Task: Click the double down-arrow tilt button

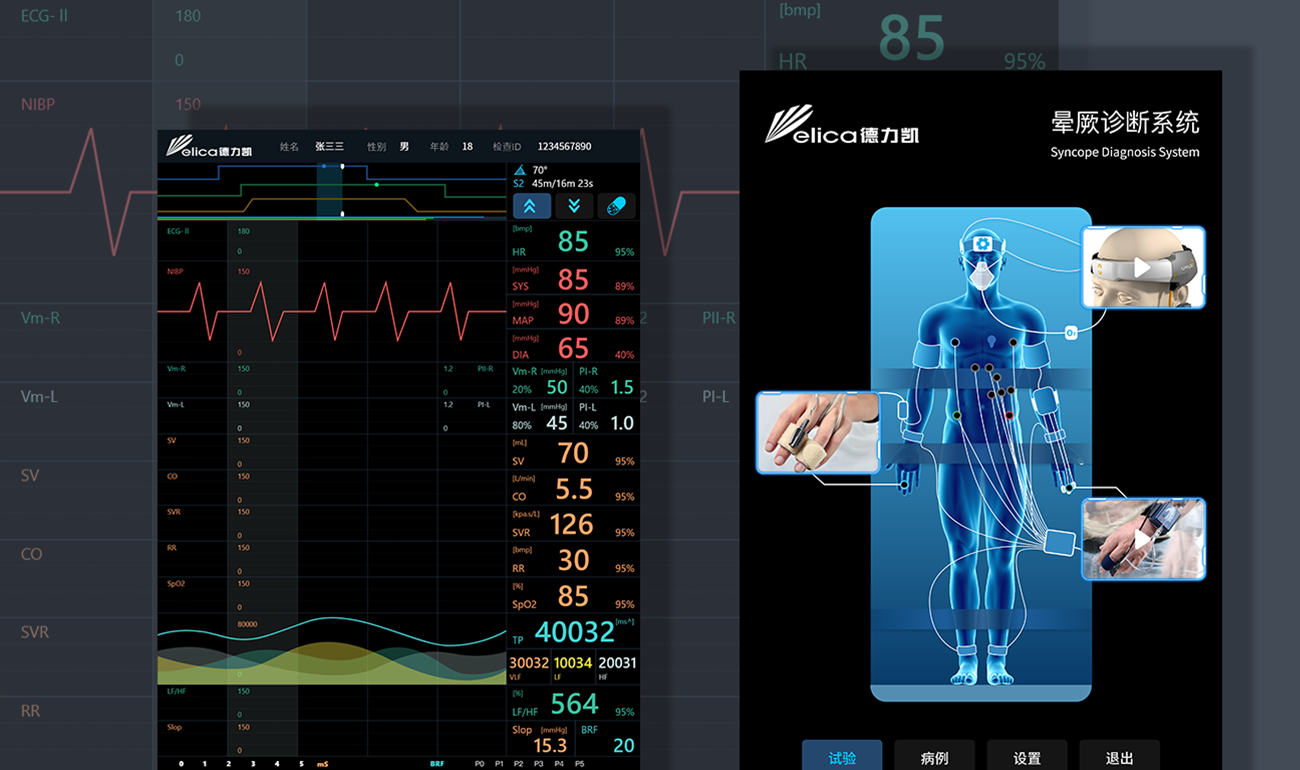Action: pos(574,206)
